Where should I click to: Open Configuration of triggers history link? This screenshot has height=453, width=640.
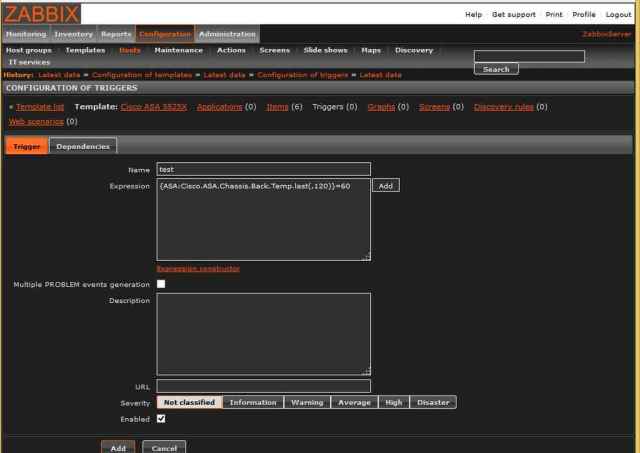pyautogui.click(x=302, y=75)
